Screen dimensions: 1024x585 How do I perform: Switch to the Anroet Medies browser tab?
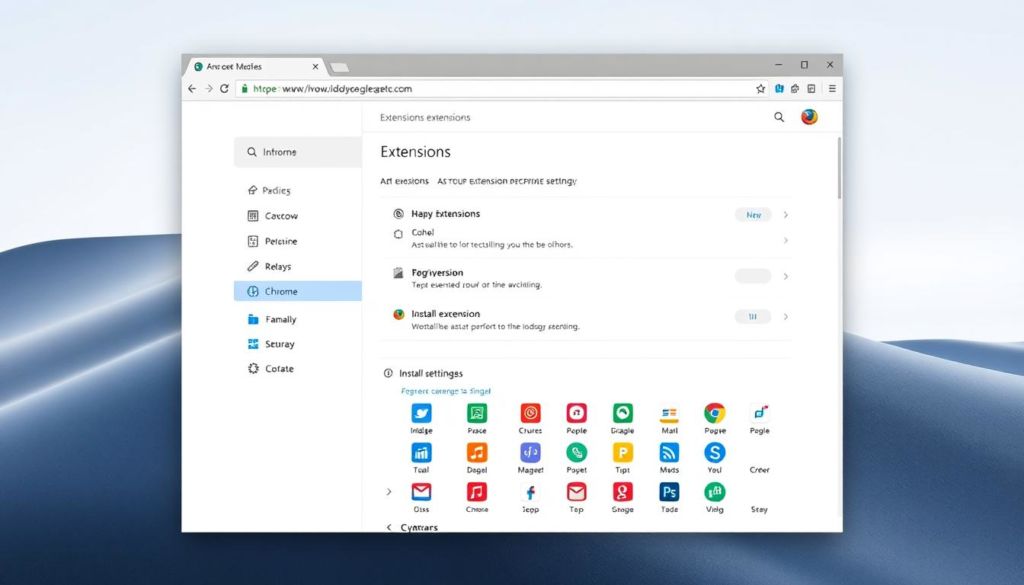tap(256, 67)
